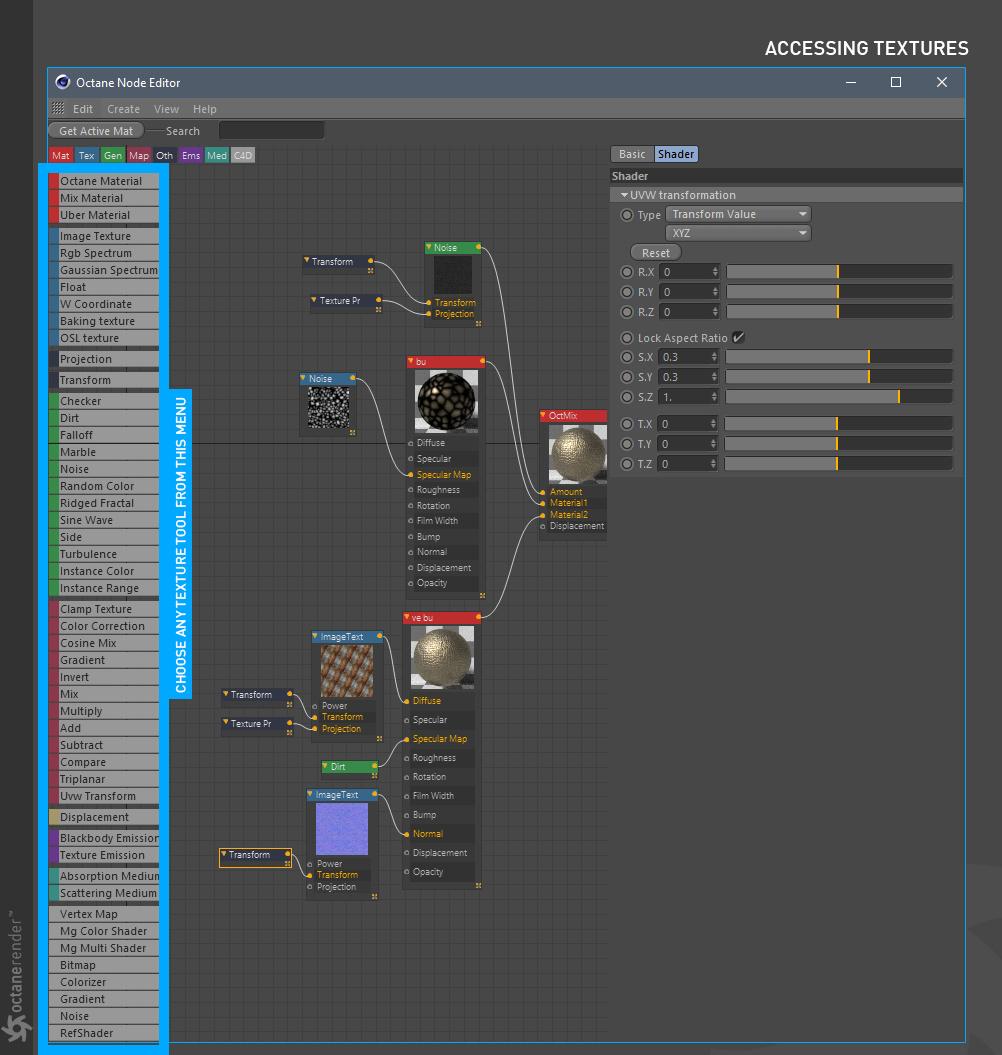Toggle the C4D filter tag
The height and width of the screenshot is (1055, 1002).
pyautogui.click(x=243, y=155)
